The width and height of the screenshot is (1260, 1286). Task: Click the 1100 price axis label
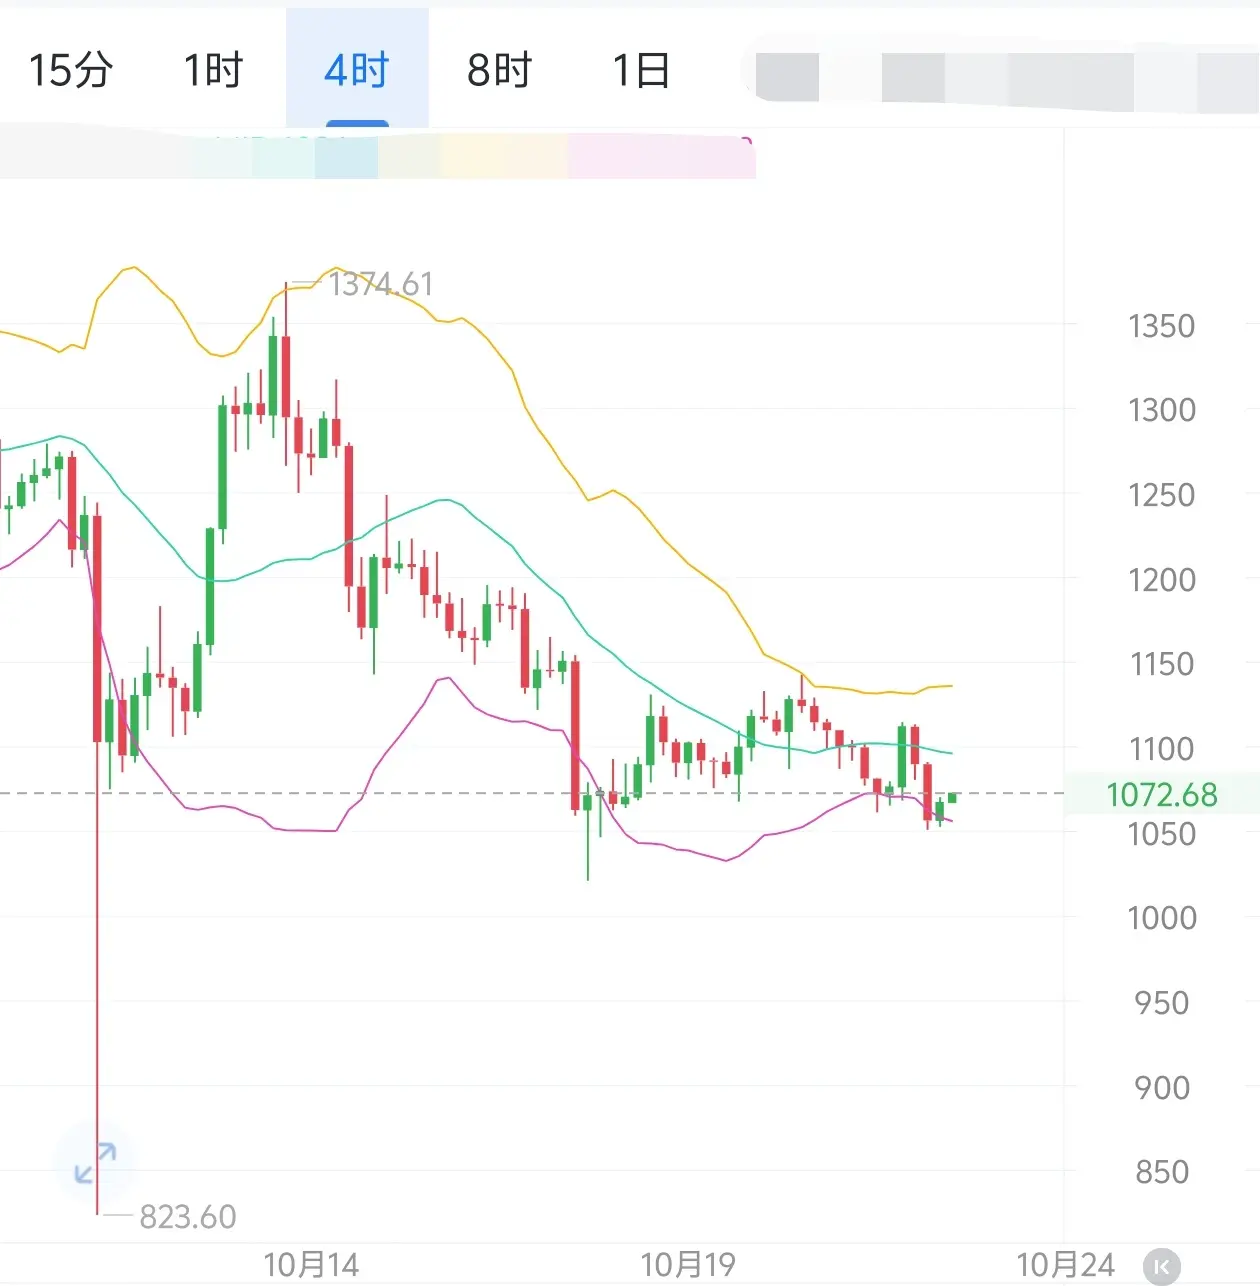(x=1161, y=749)
